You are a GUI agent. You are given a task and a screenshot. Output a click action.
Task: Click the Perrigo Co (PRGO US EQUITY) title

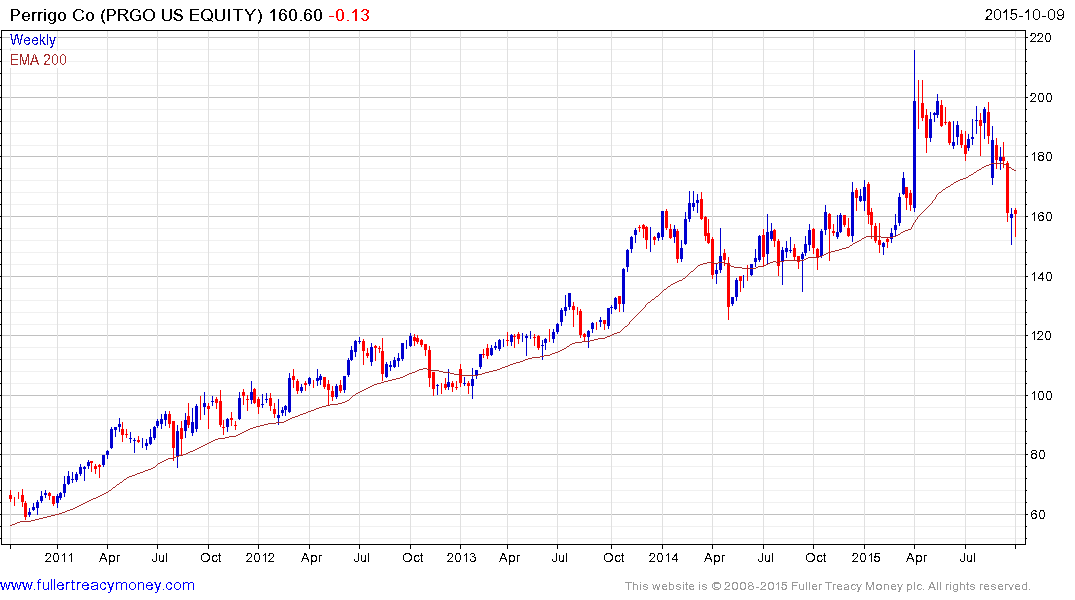coord(136,15)
